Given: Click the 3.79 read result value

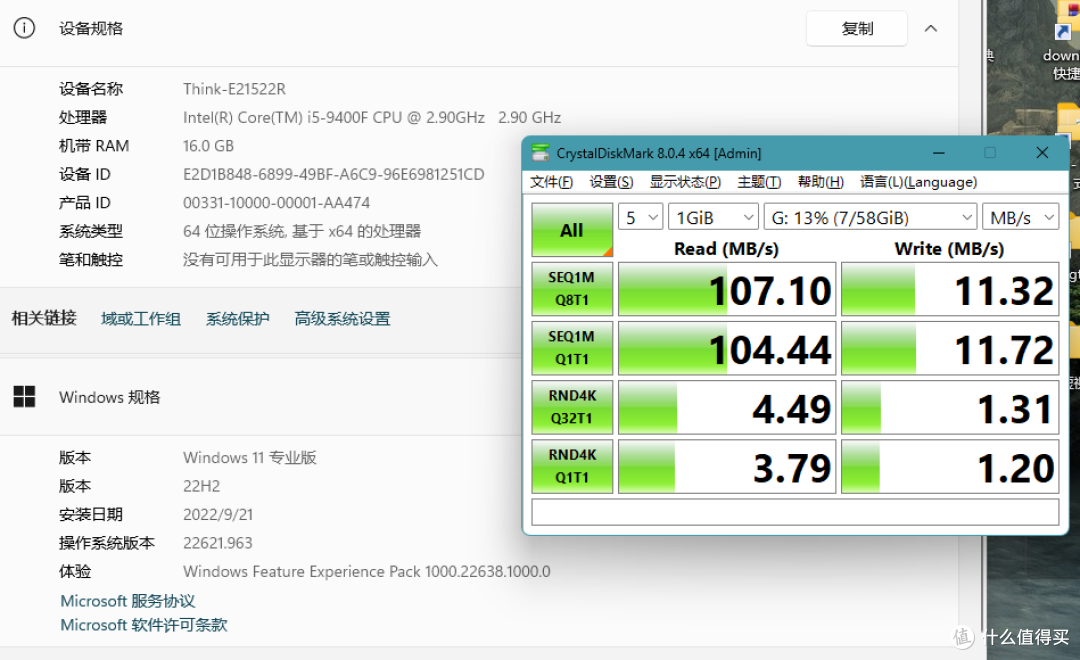Looking at the screenshot, I should tap(792, 468).
